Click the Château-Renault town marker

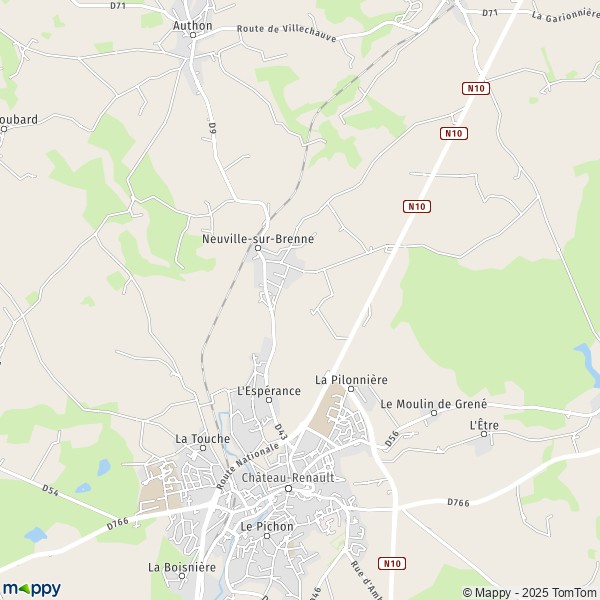coord(289,489)
